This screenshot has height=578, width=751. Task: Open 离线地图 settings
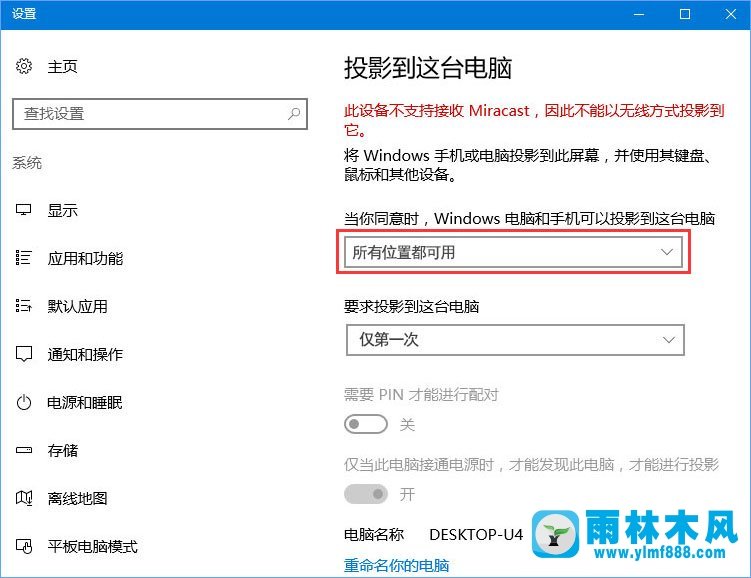tap(77, 499)
